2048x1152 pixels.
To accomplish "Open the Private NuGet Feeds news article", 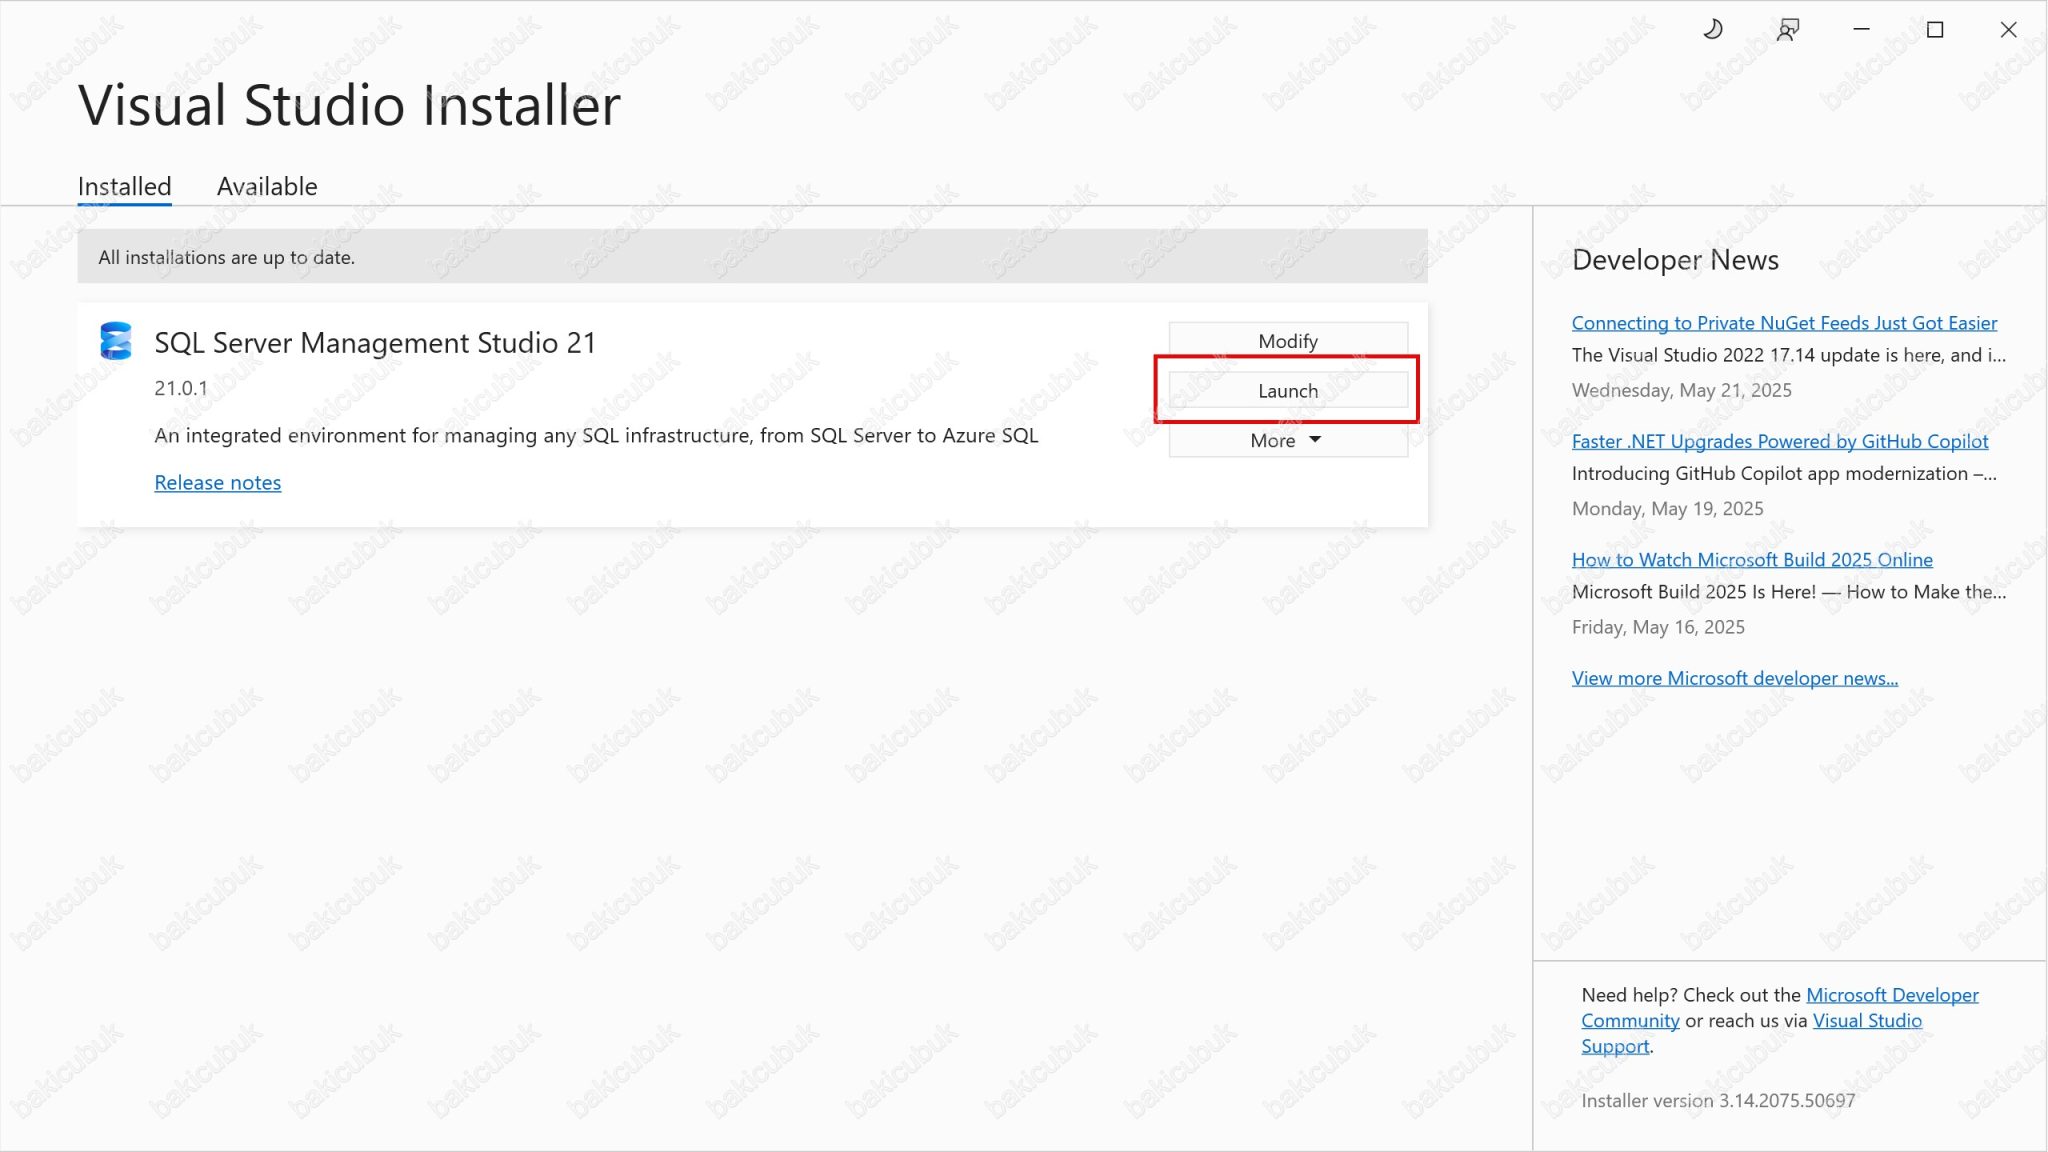I will coord(1784,322).
